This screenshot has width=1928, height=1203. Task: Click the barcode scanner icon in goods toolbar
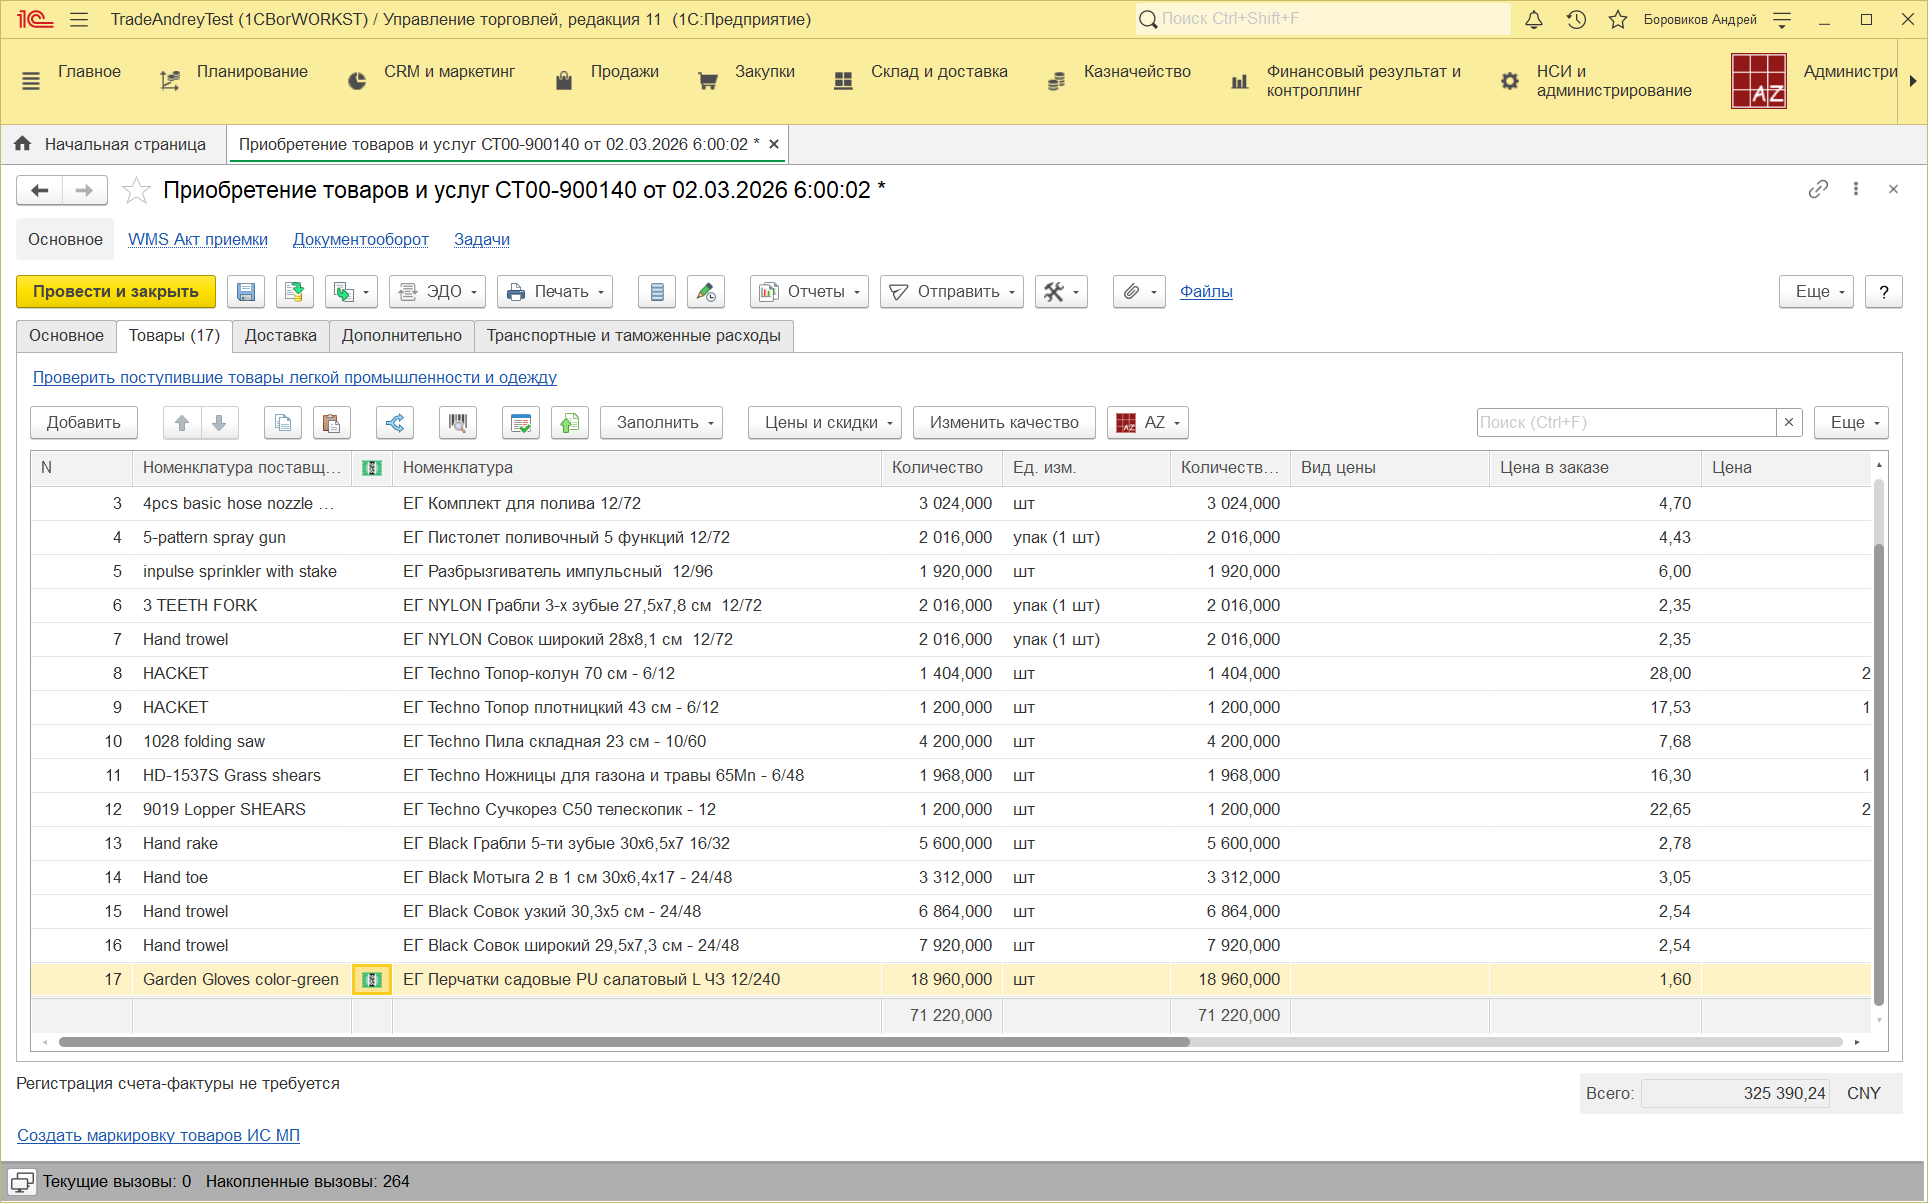tap(458, 423)
